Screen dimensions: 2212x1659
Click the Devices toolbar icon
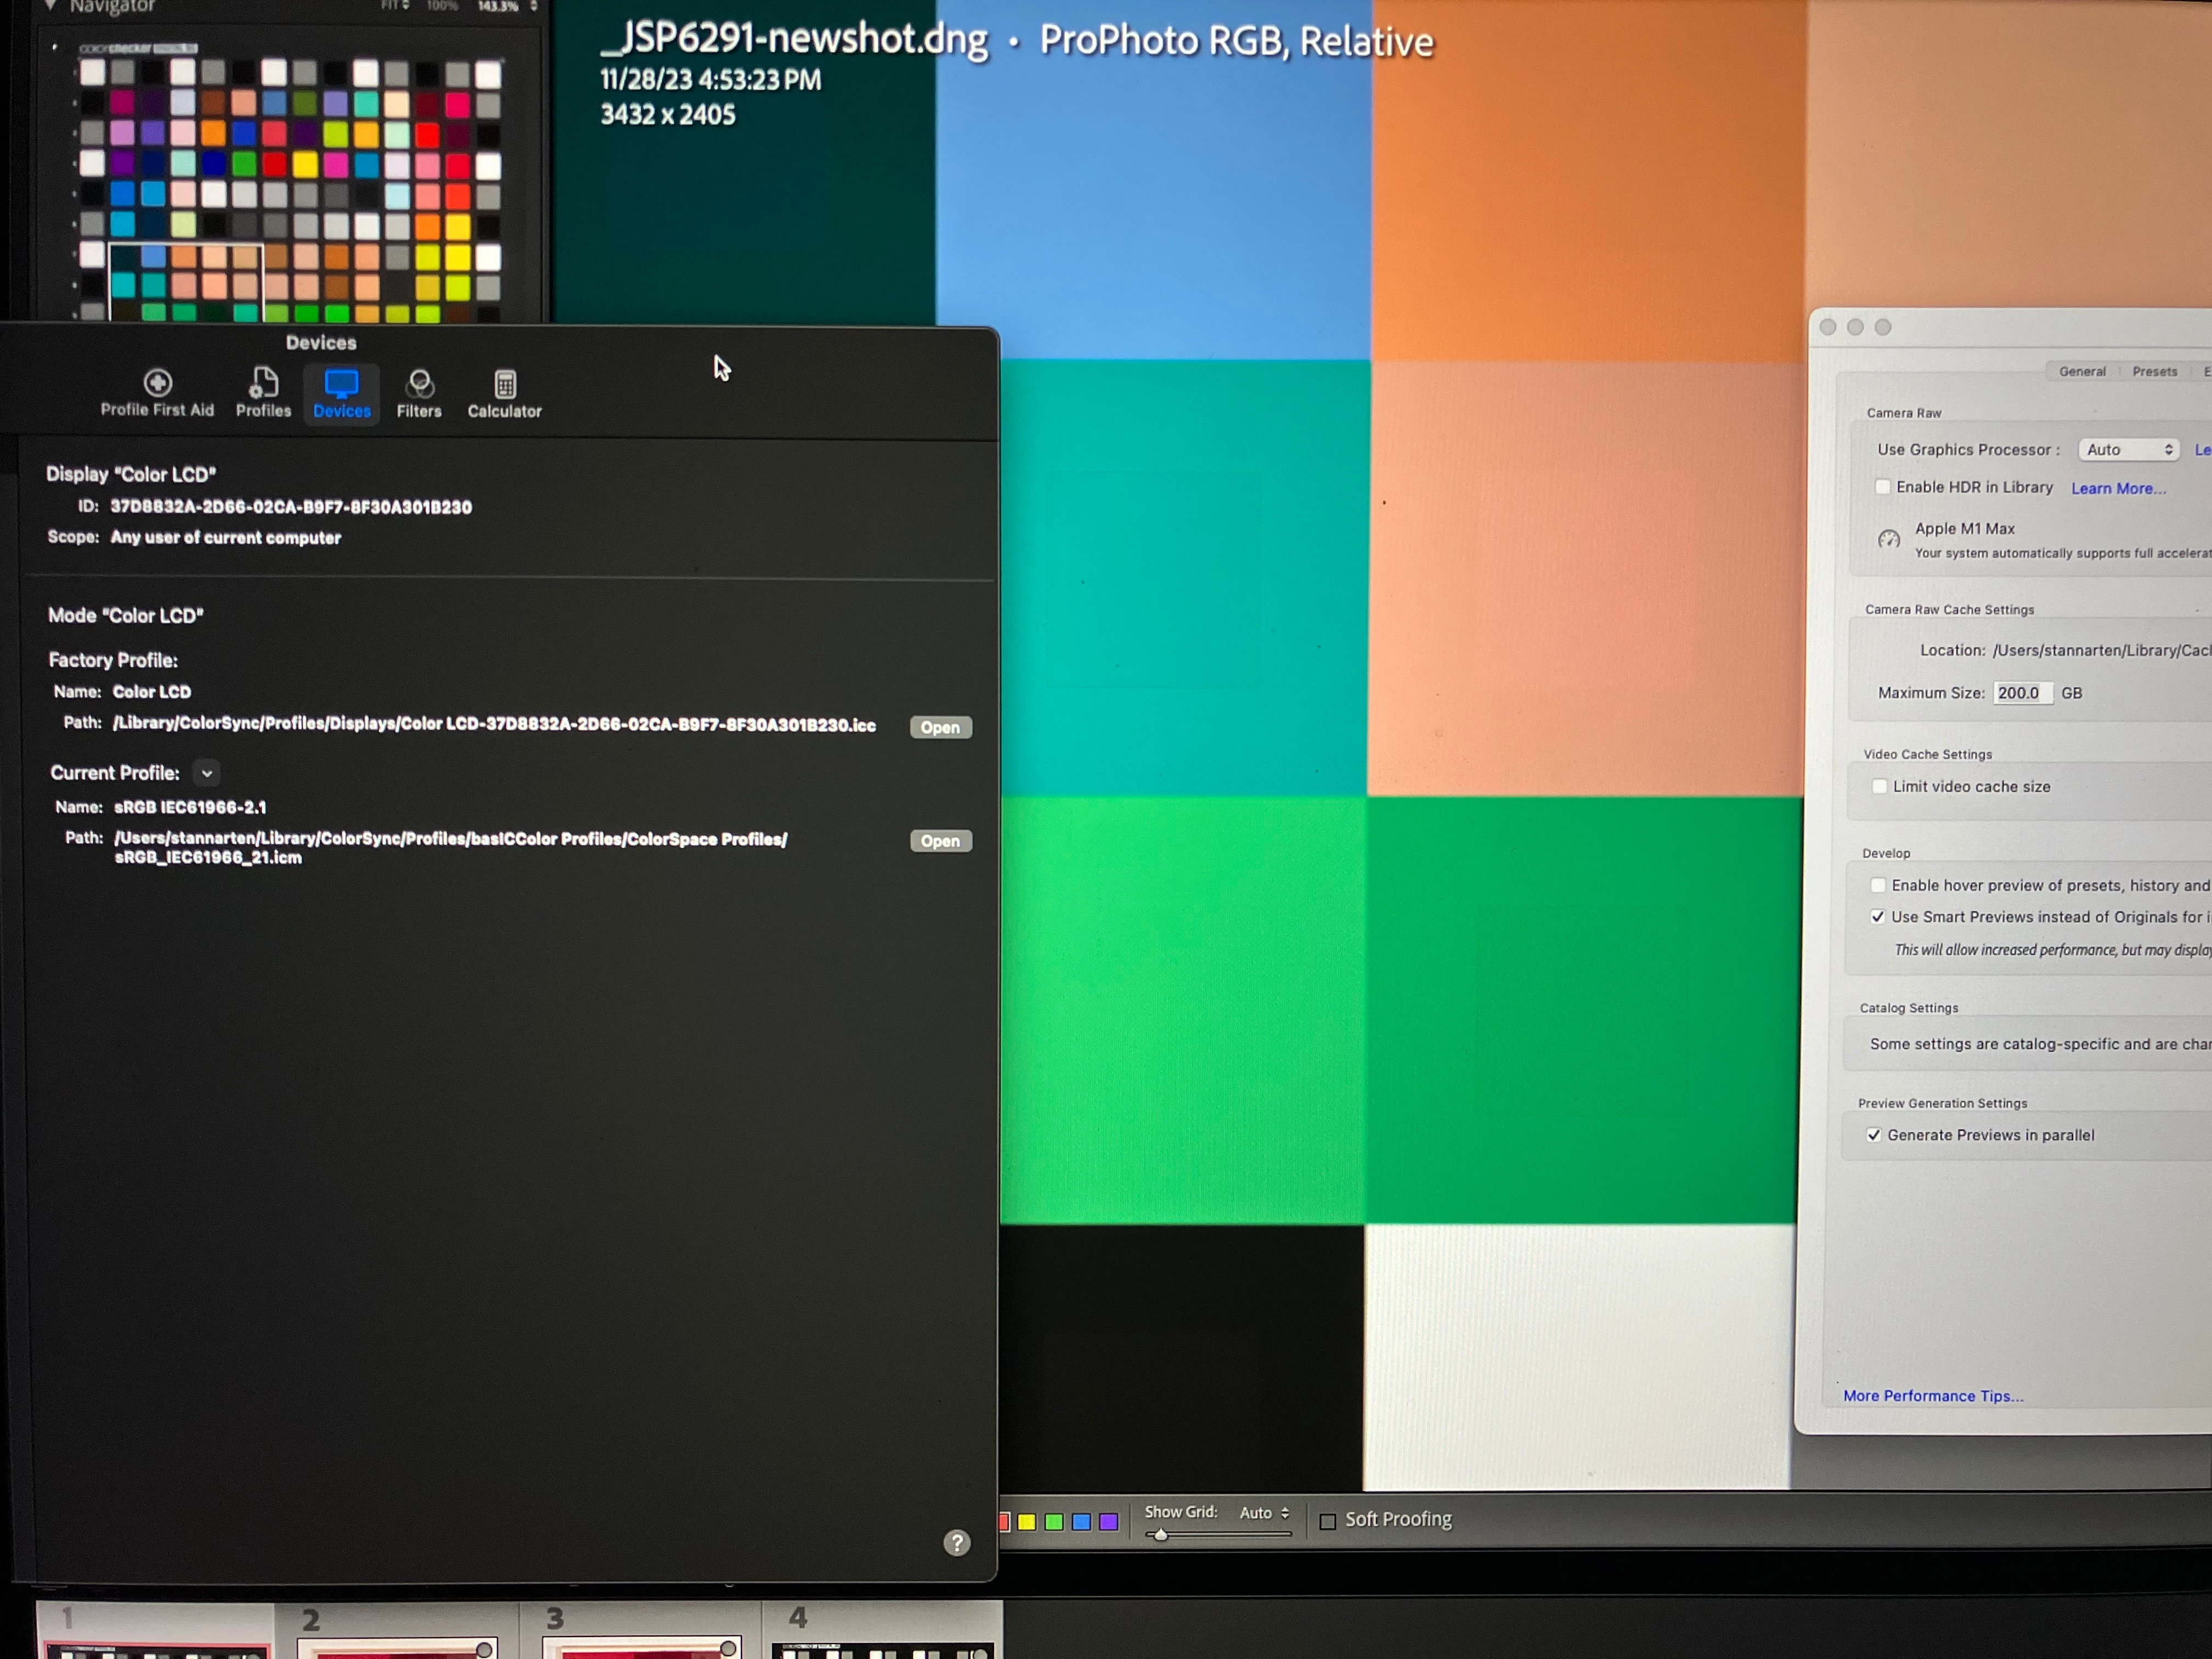pos(341,392)
